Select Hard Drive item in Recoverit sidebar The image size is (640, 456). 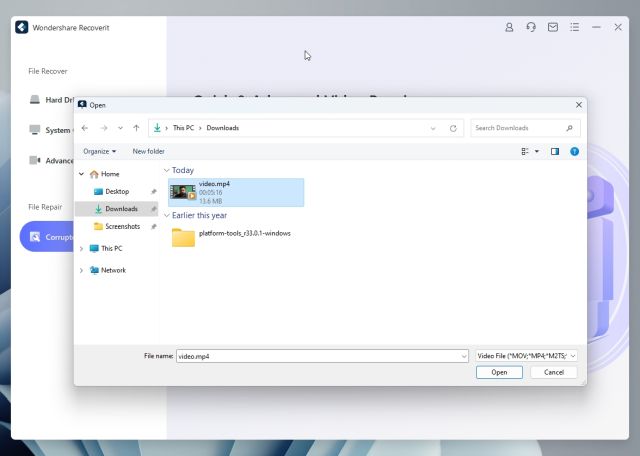tap(51, 100)
